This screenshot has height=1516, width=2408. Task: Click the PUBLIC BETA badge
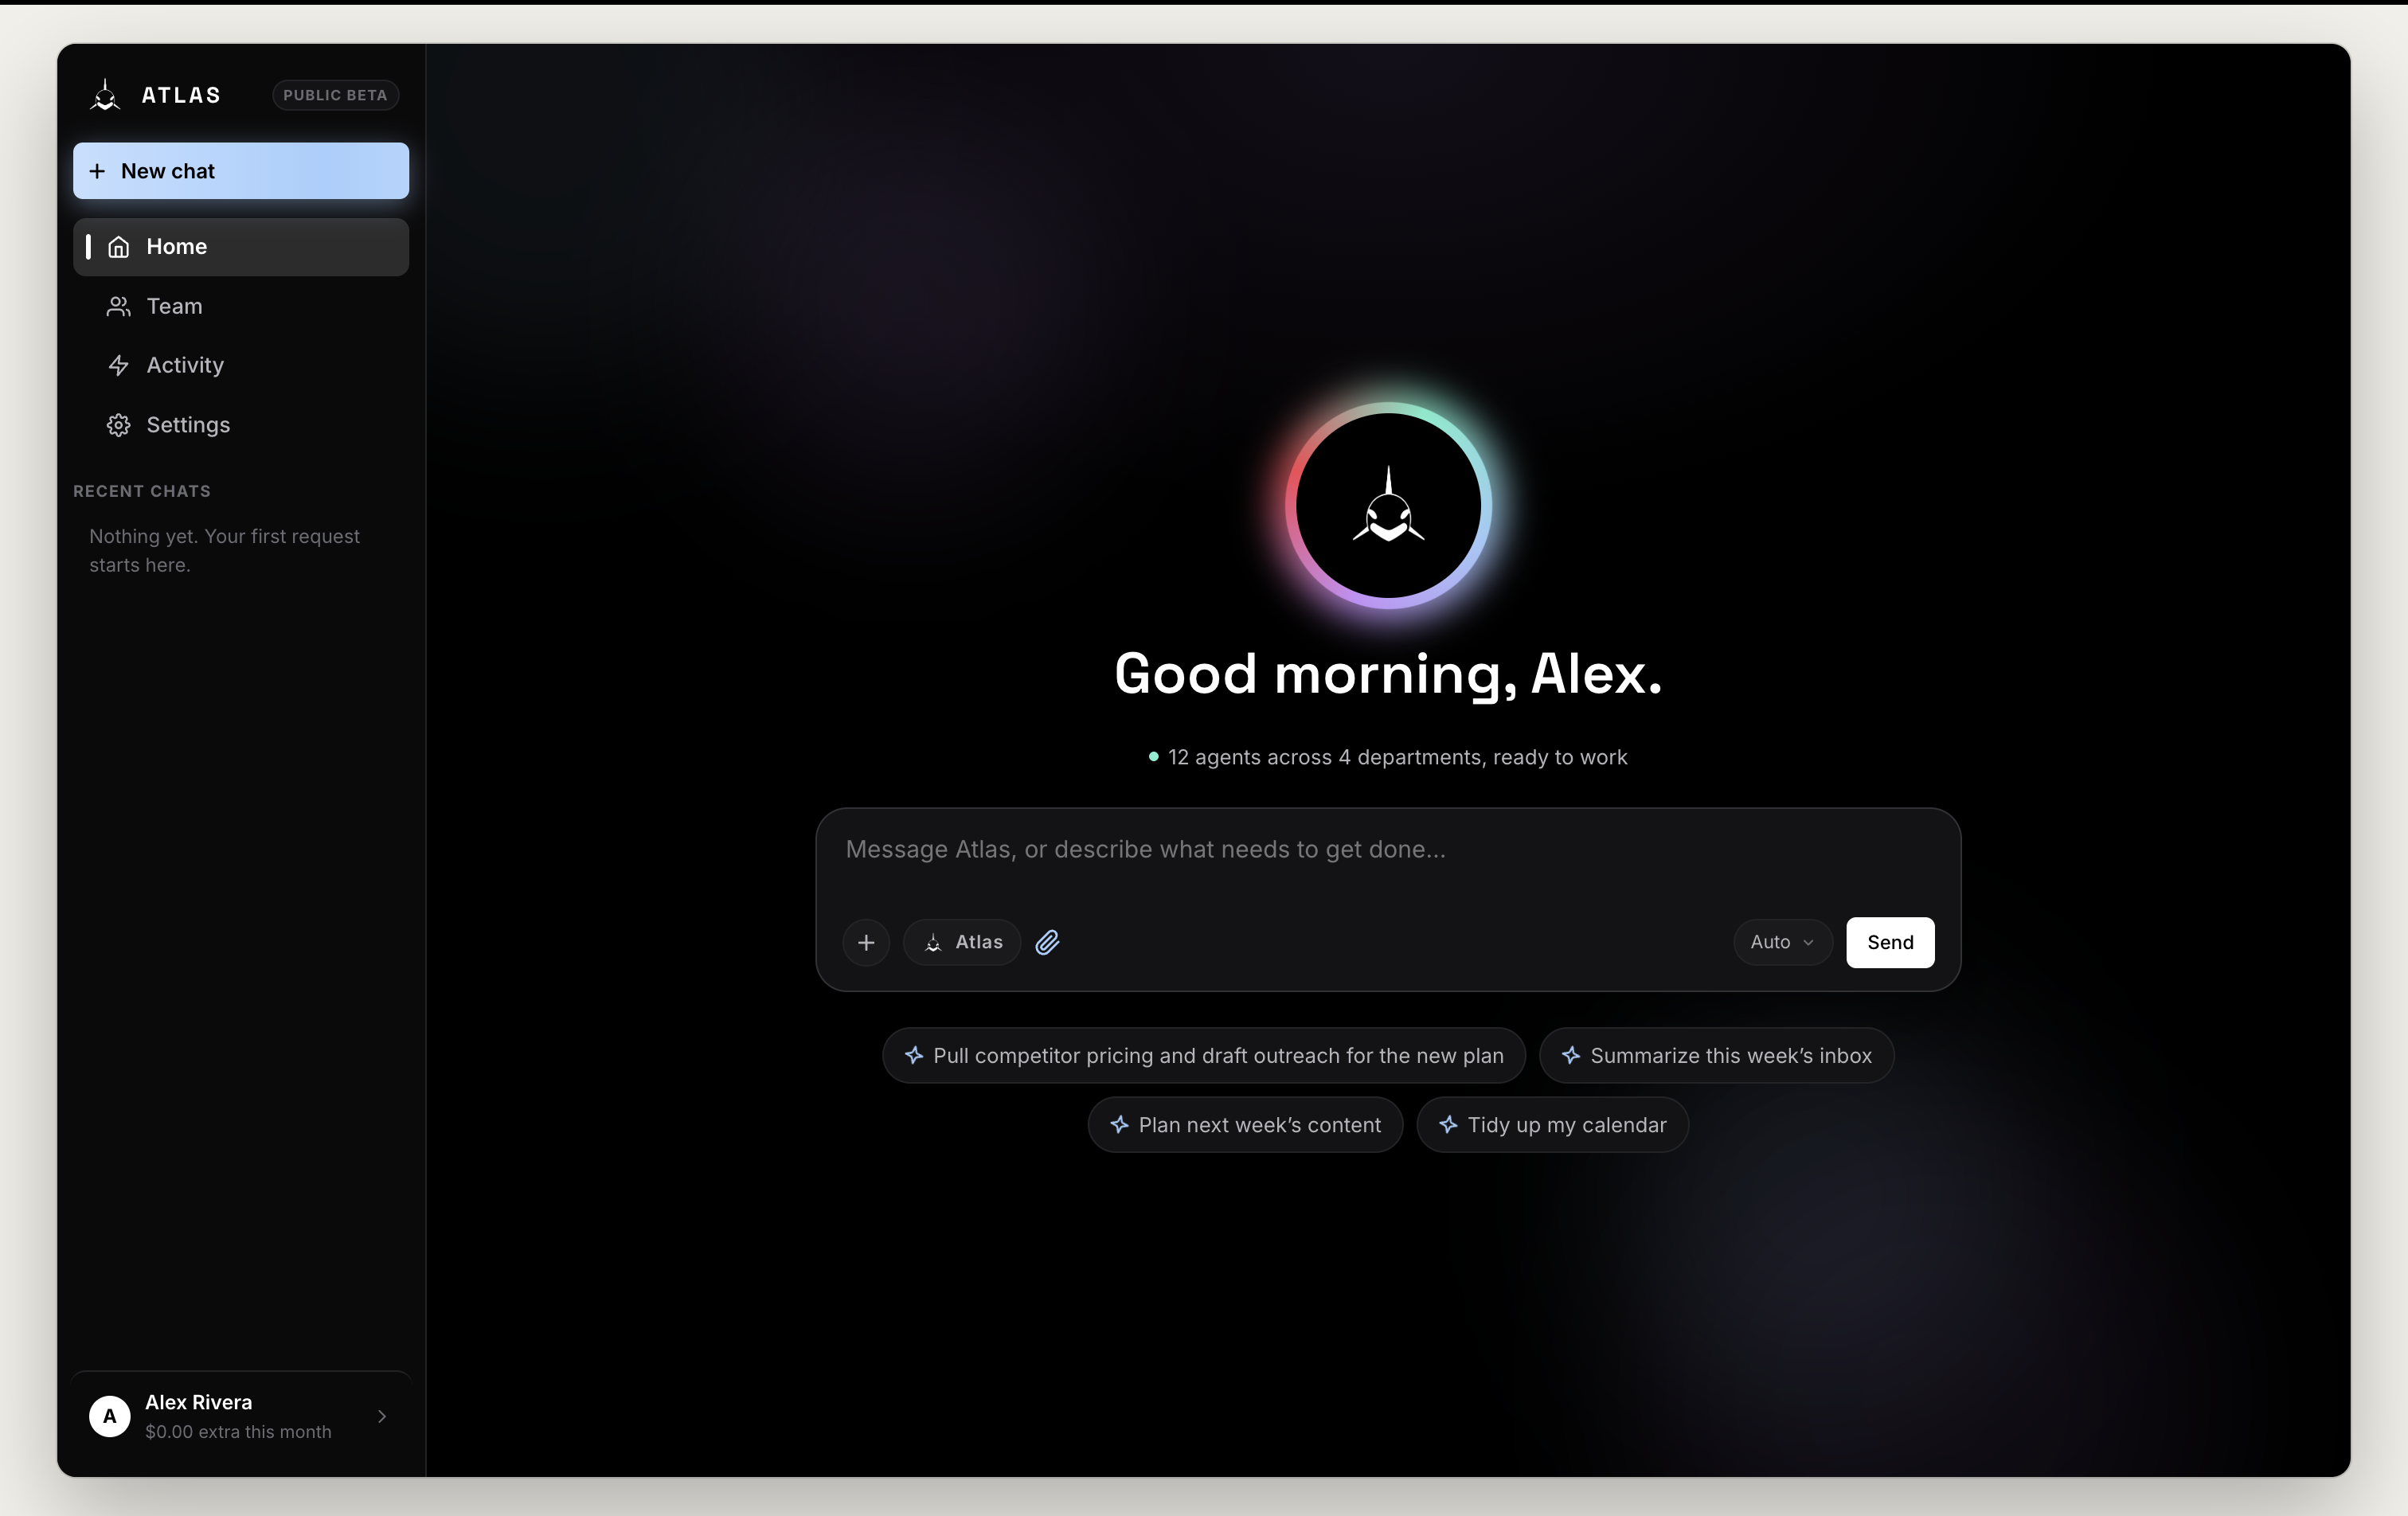tap(336, 95)
